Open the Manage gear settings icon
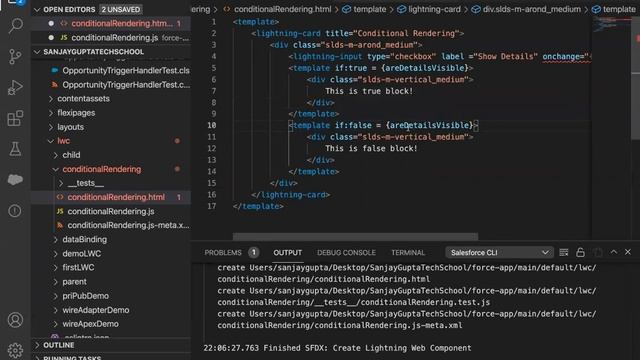 coord(15,350)
